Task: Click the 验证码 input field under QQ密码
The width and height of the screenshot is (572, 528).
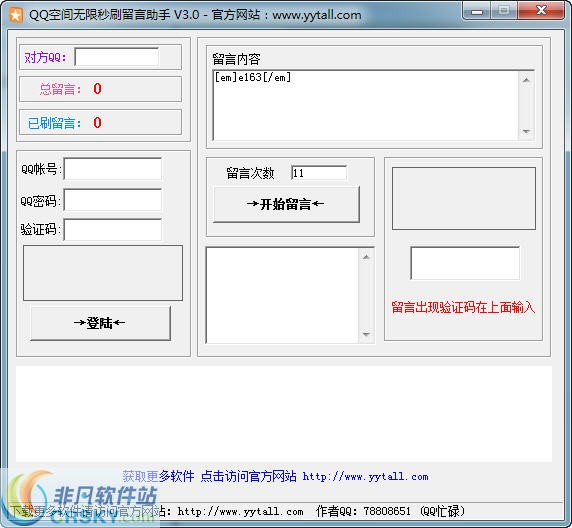Action: point(113,230)
